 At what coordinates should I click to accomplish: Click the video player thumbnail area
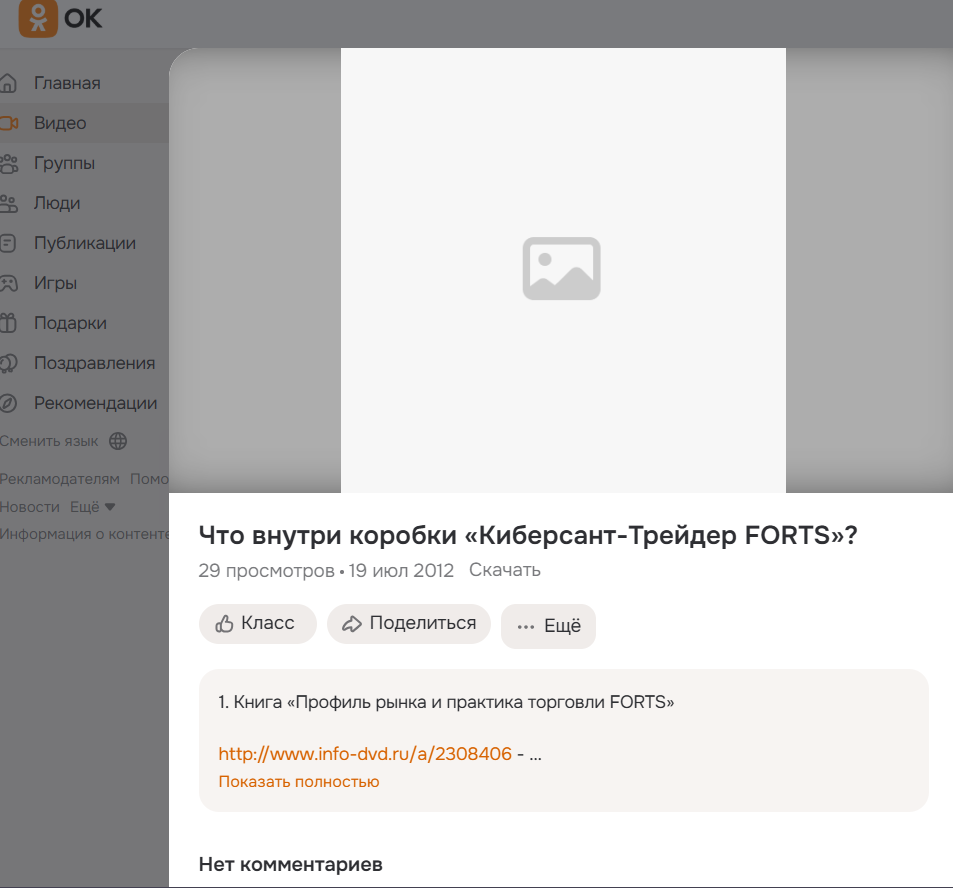coord(563,270)
